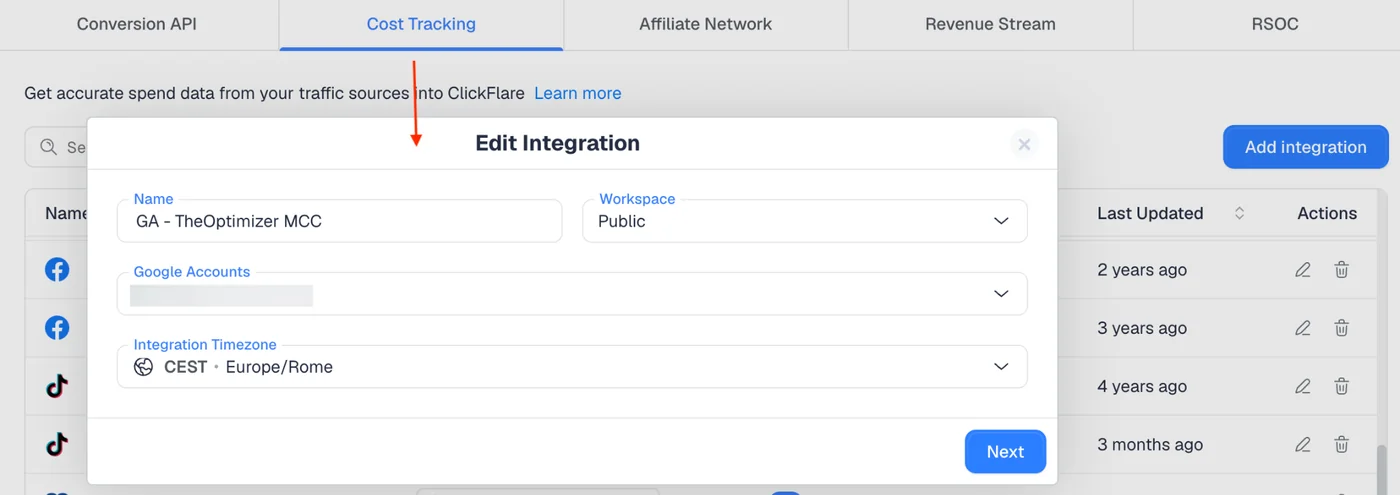Open the Integration Timezone dropdown

point(572,366)
